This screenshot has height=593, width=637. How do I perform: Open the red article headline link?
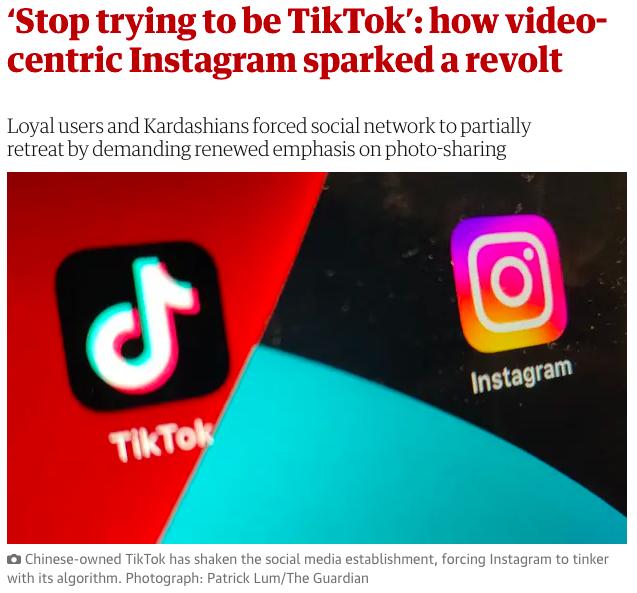coord(307,40)
